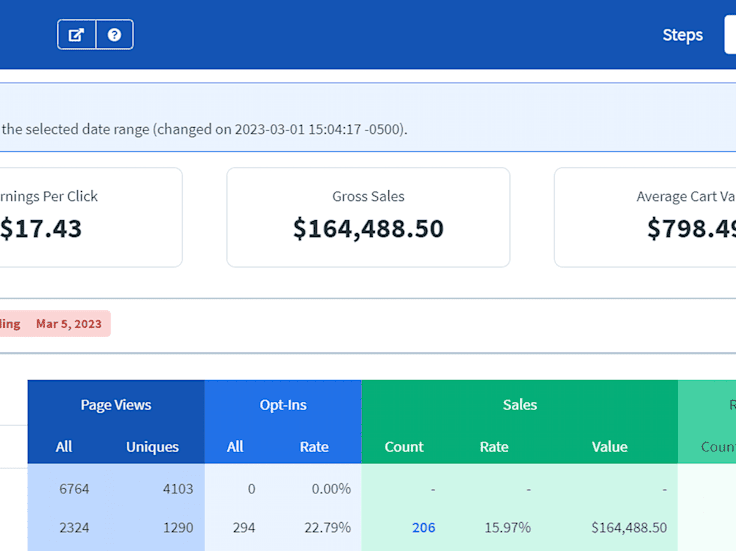Viewport: 736px width, 551px height.
Task: Select the Gross Sales stat card
Action: coord(368,217)
